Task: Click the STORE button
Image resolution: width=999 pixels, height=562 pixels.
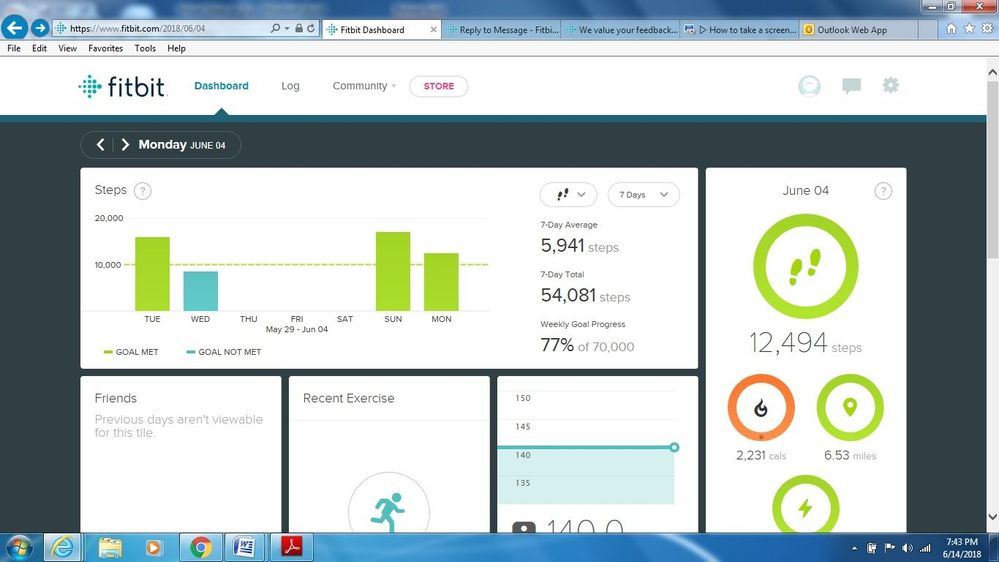Action: pos(438,86)
